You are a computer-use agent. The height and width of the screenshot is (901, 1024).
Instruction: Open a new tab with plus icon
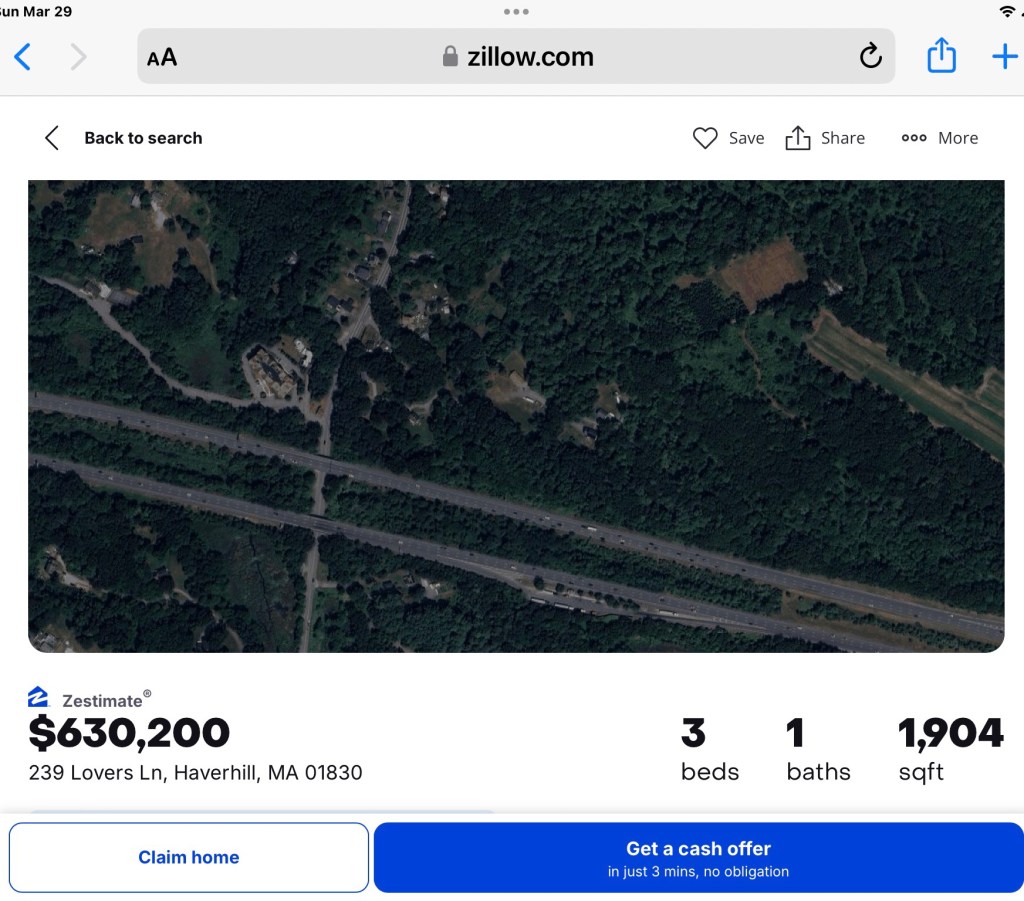[x=1004, y=56]
